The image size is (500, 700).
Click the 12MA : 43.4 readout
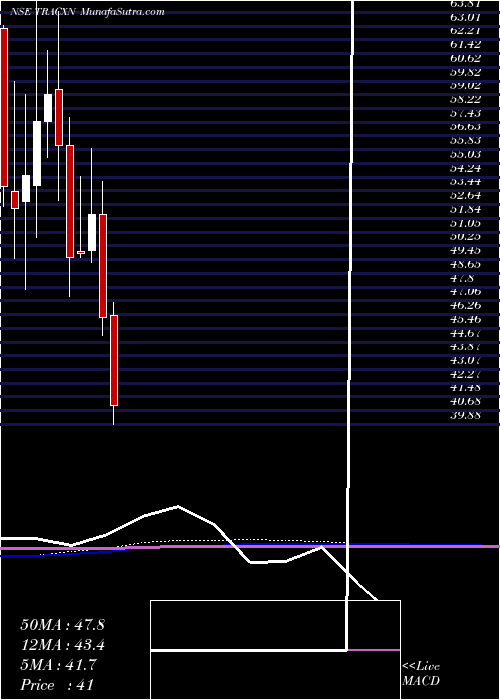point(62,645)
